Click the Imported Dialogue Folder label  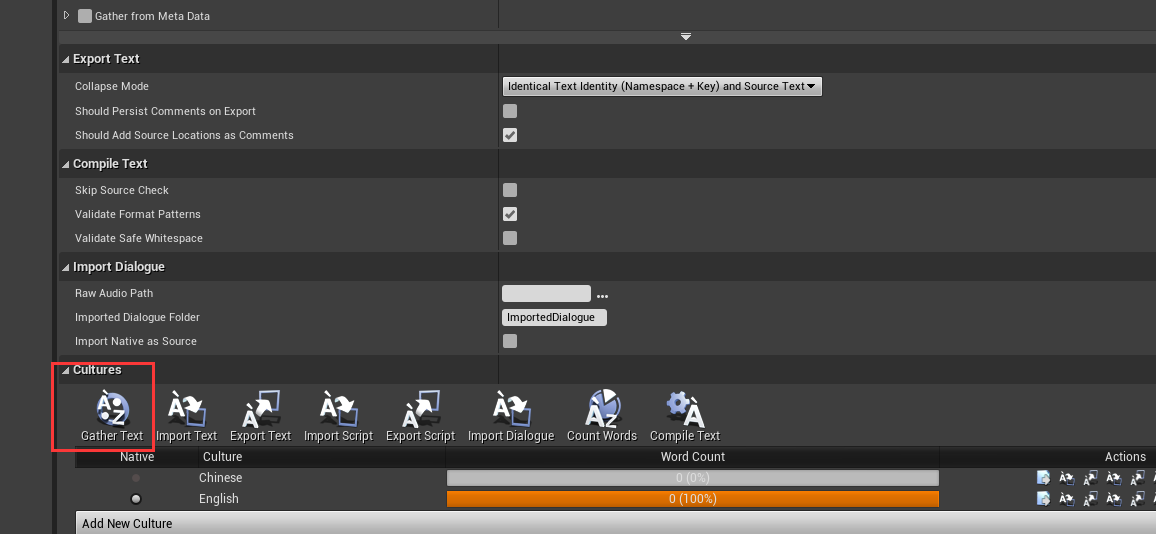click(137, 318)
